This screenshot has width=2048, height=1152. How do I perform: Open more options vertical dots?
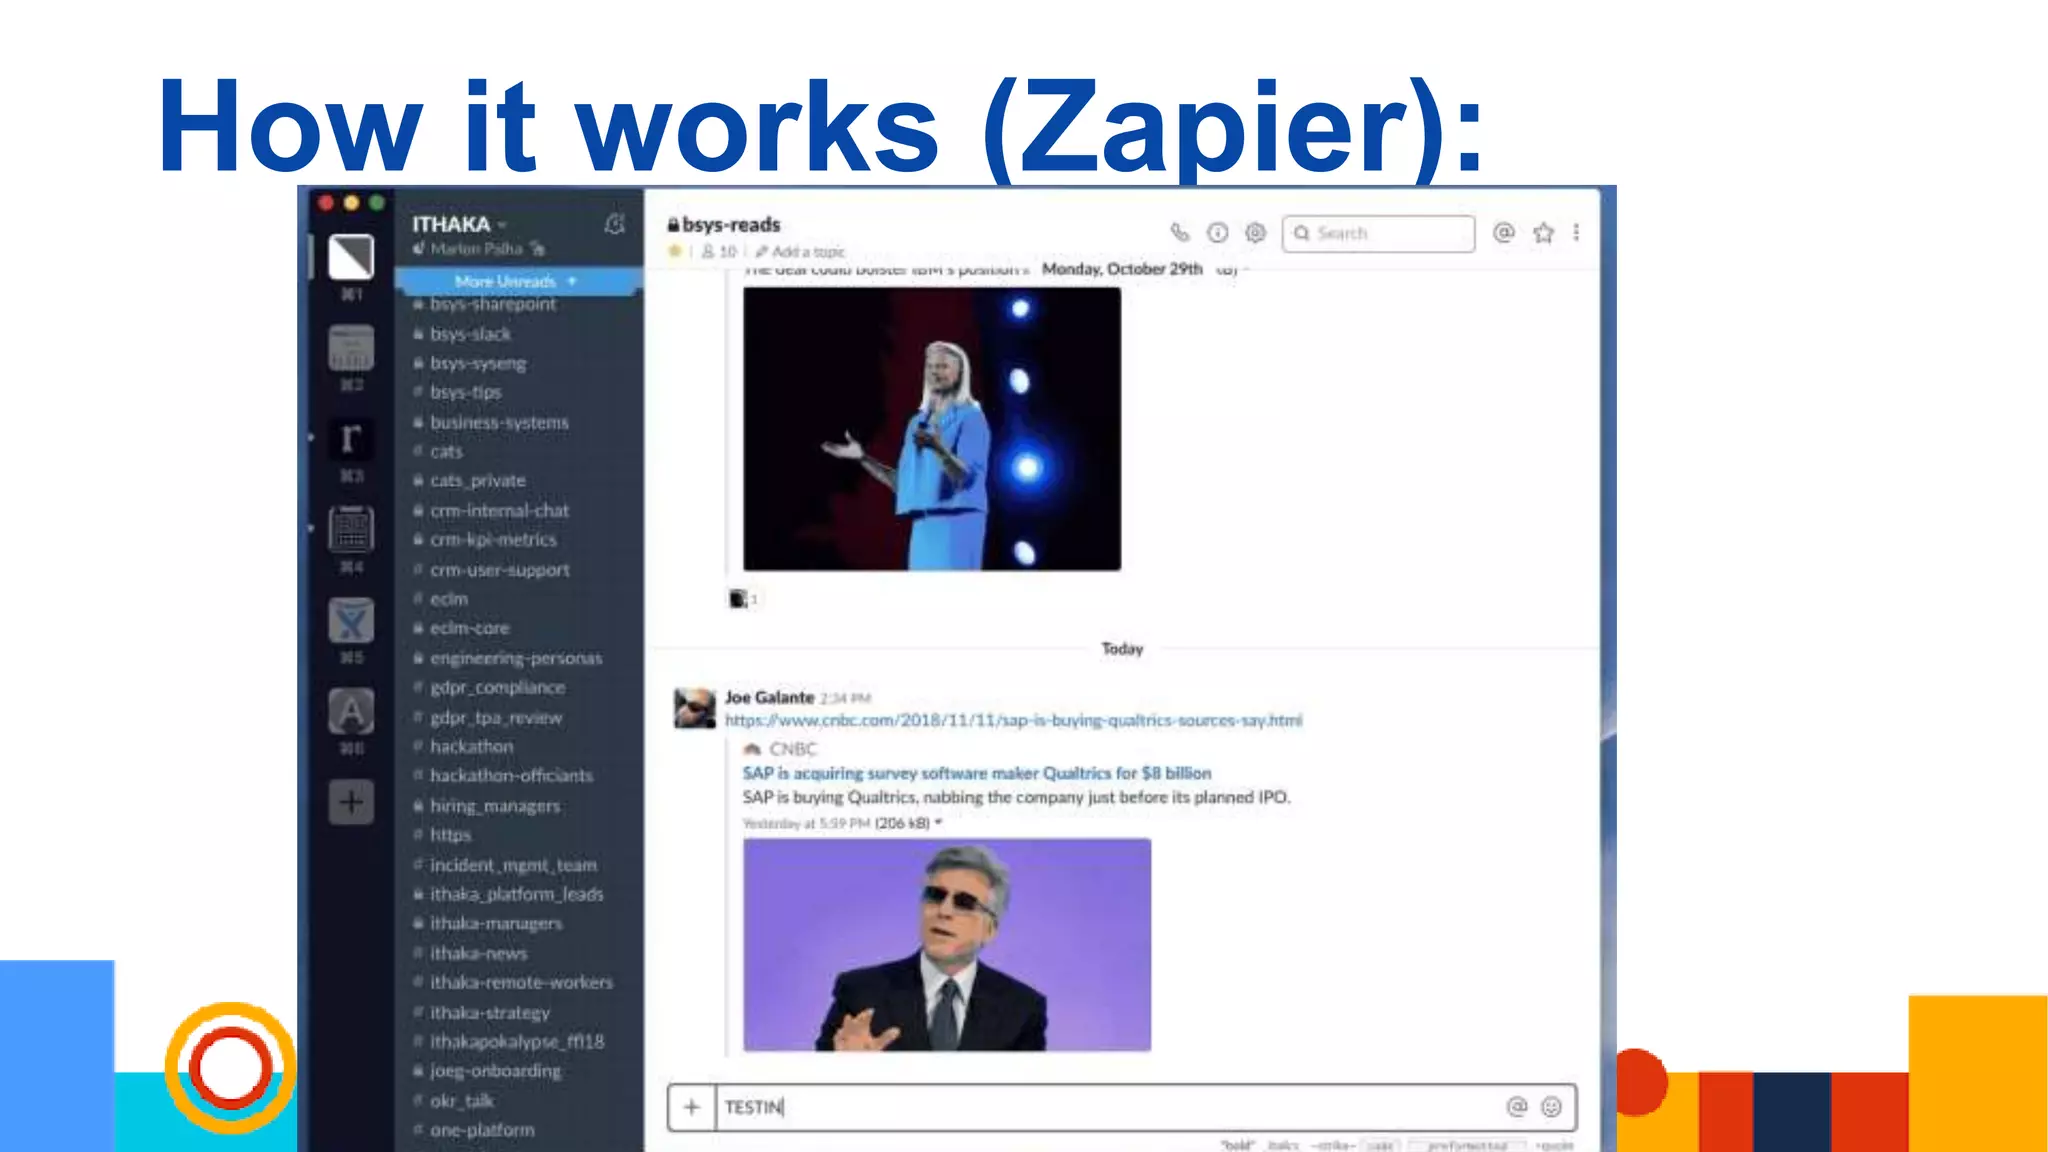[x=1576, y=233]
